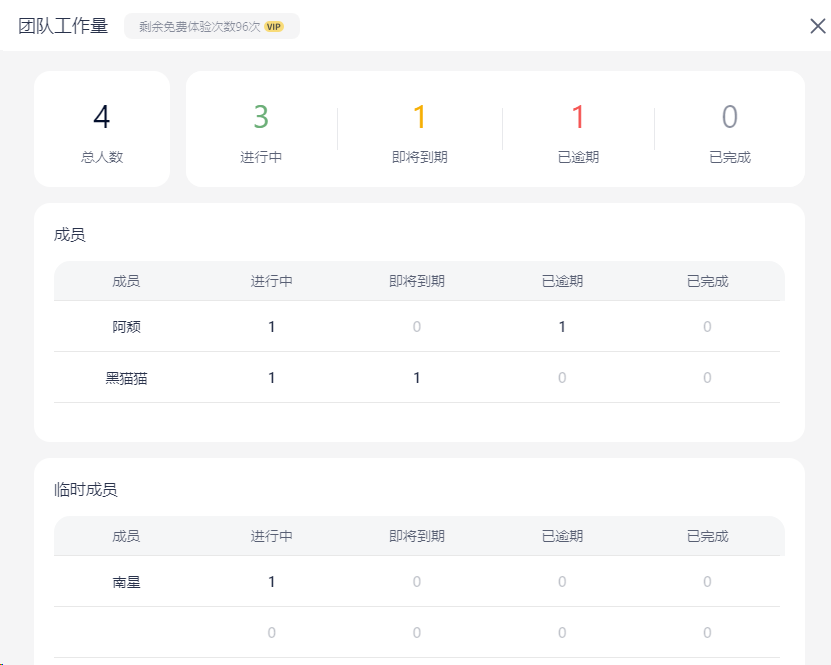Image resolution: width=831 pixels, height=665 pixels.
Task: Click the 剩余免费体验次数96次 pill
Action: click(211, 27)
